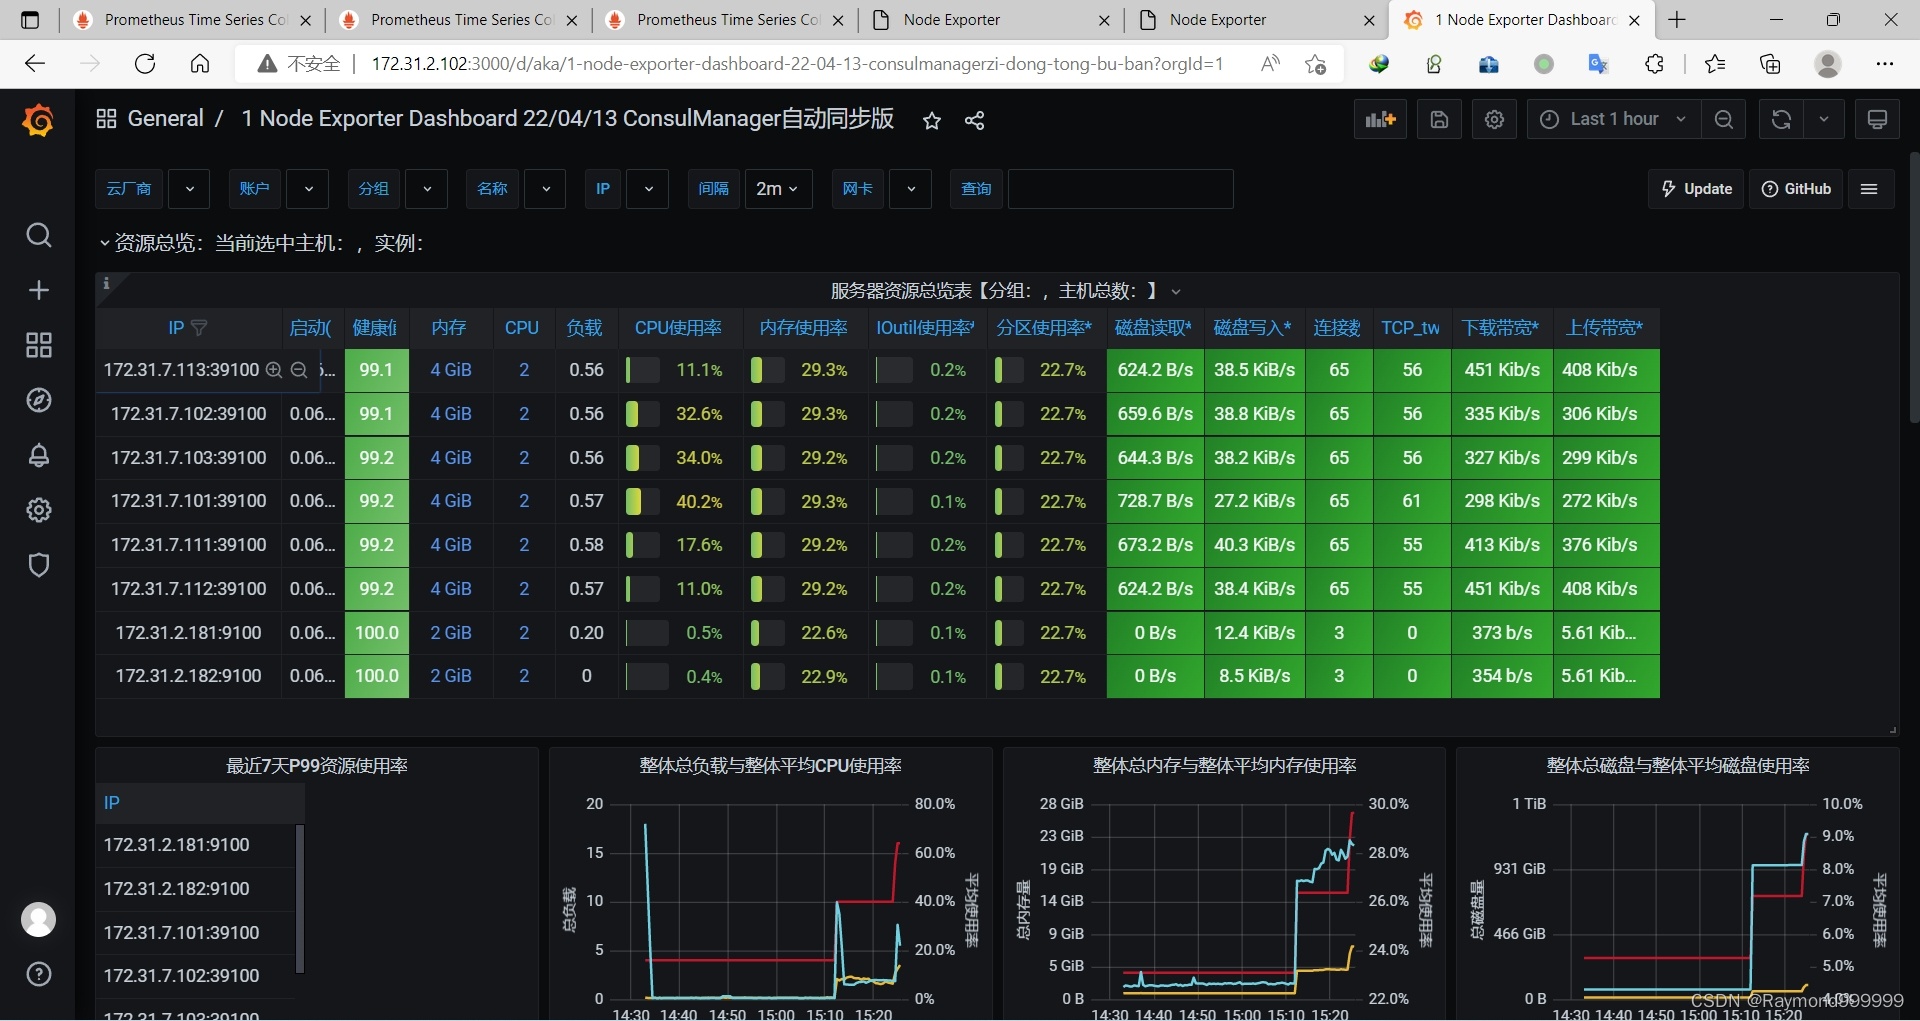Star this dashboard as favorite

click(x=932, y=121)
